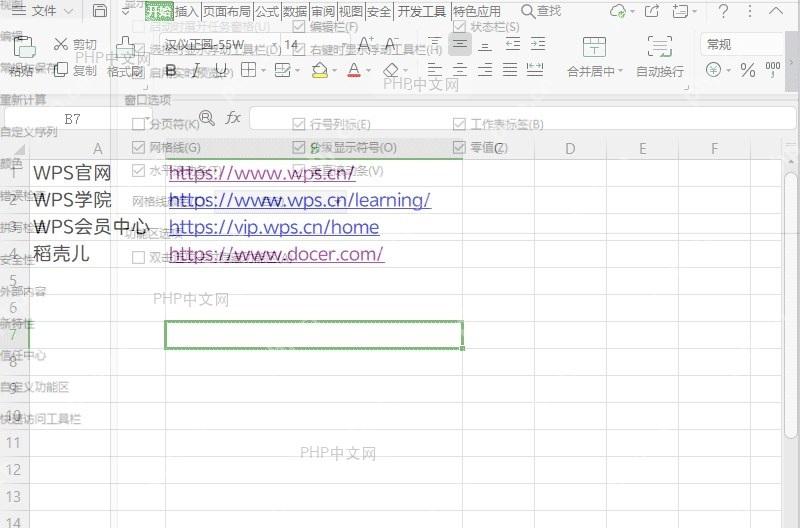The height and width of the screenshot is (528, 800).
Task: Click the 剪切 scissors icon
Action: [x=61, y=44]
